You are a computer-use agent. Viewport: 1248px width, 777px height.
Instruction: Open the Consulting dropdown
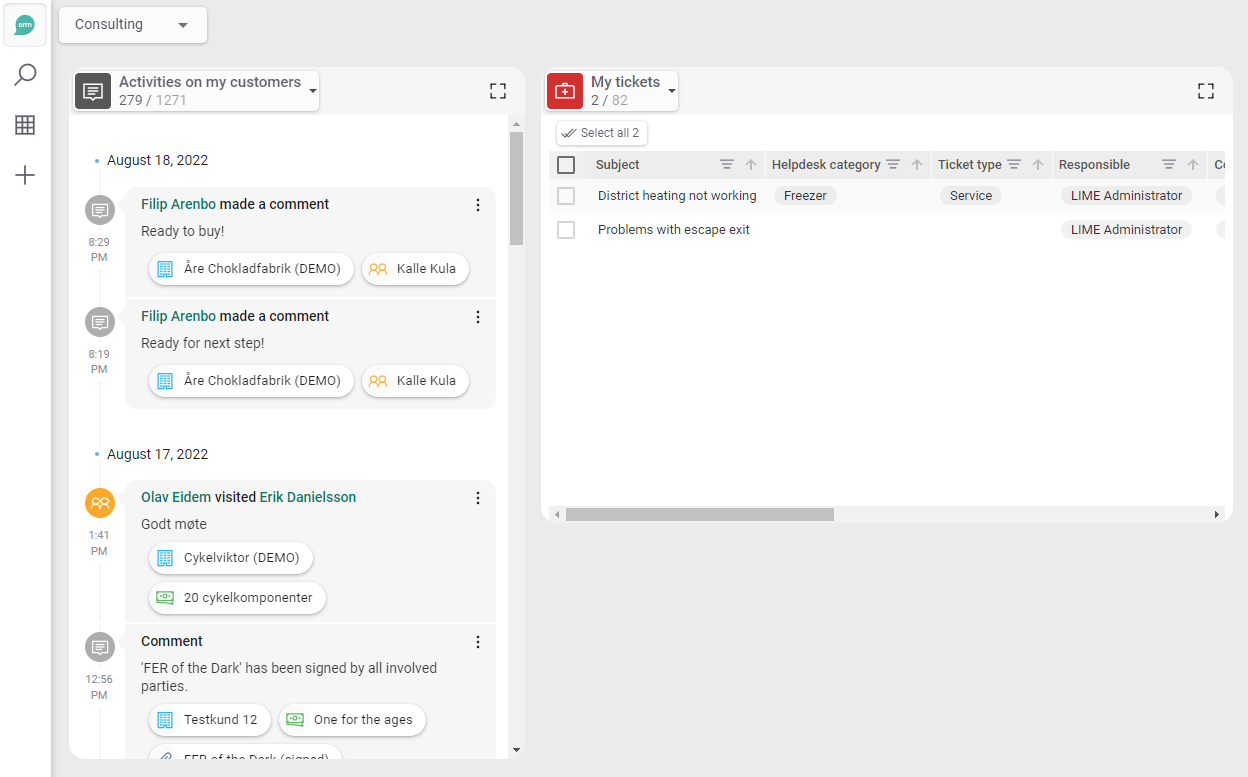[x=133, y=25]
